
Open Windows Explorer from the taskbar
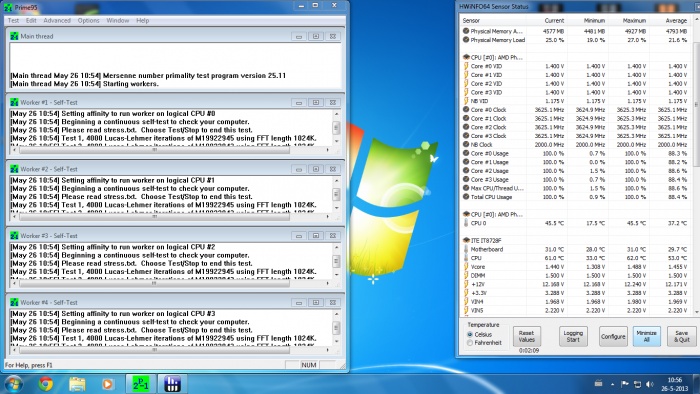click(x=77, y=384)
